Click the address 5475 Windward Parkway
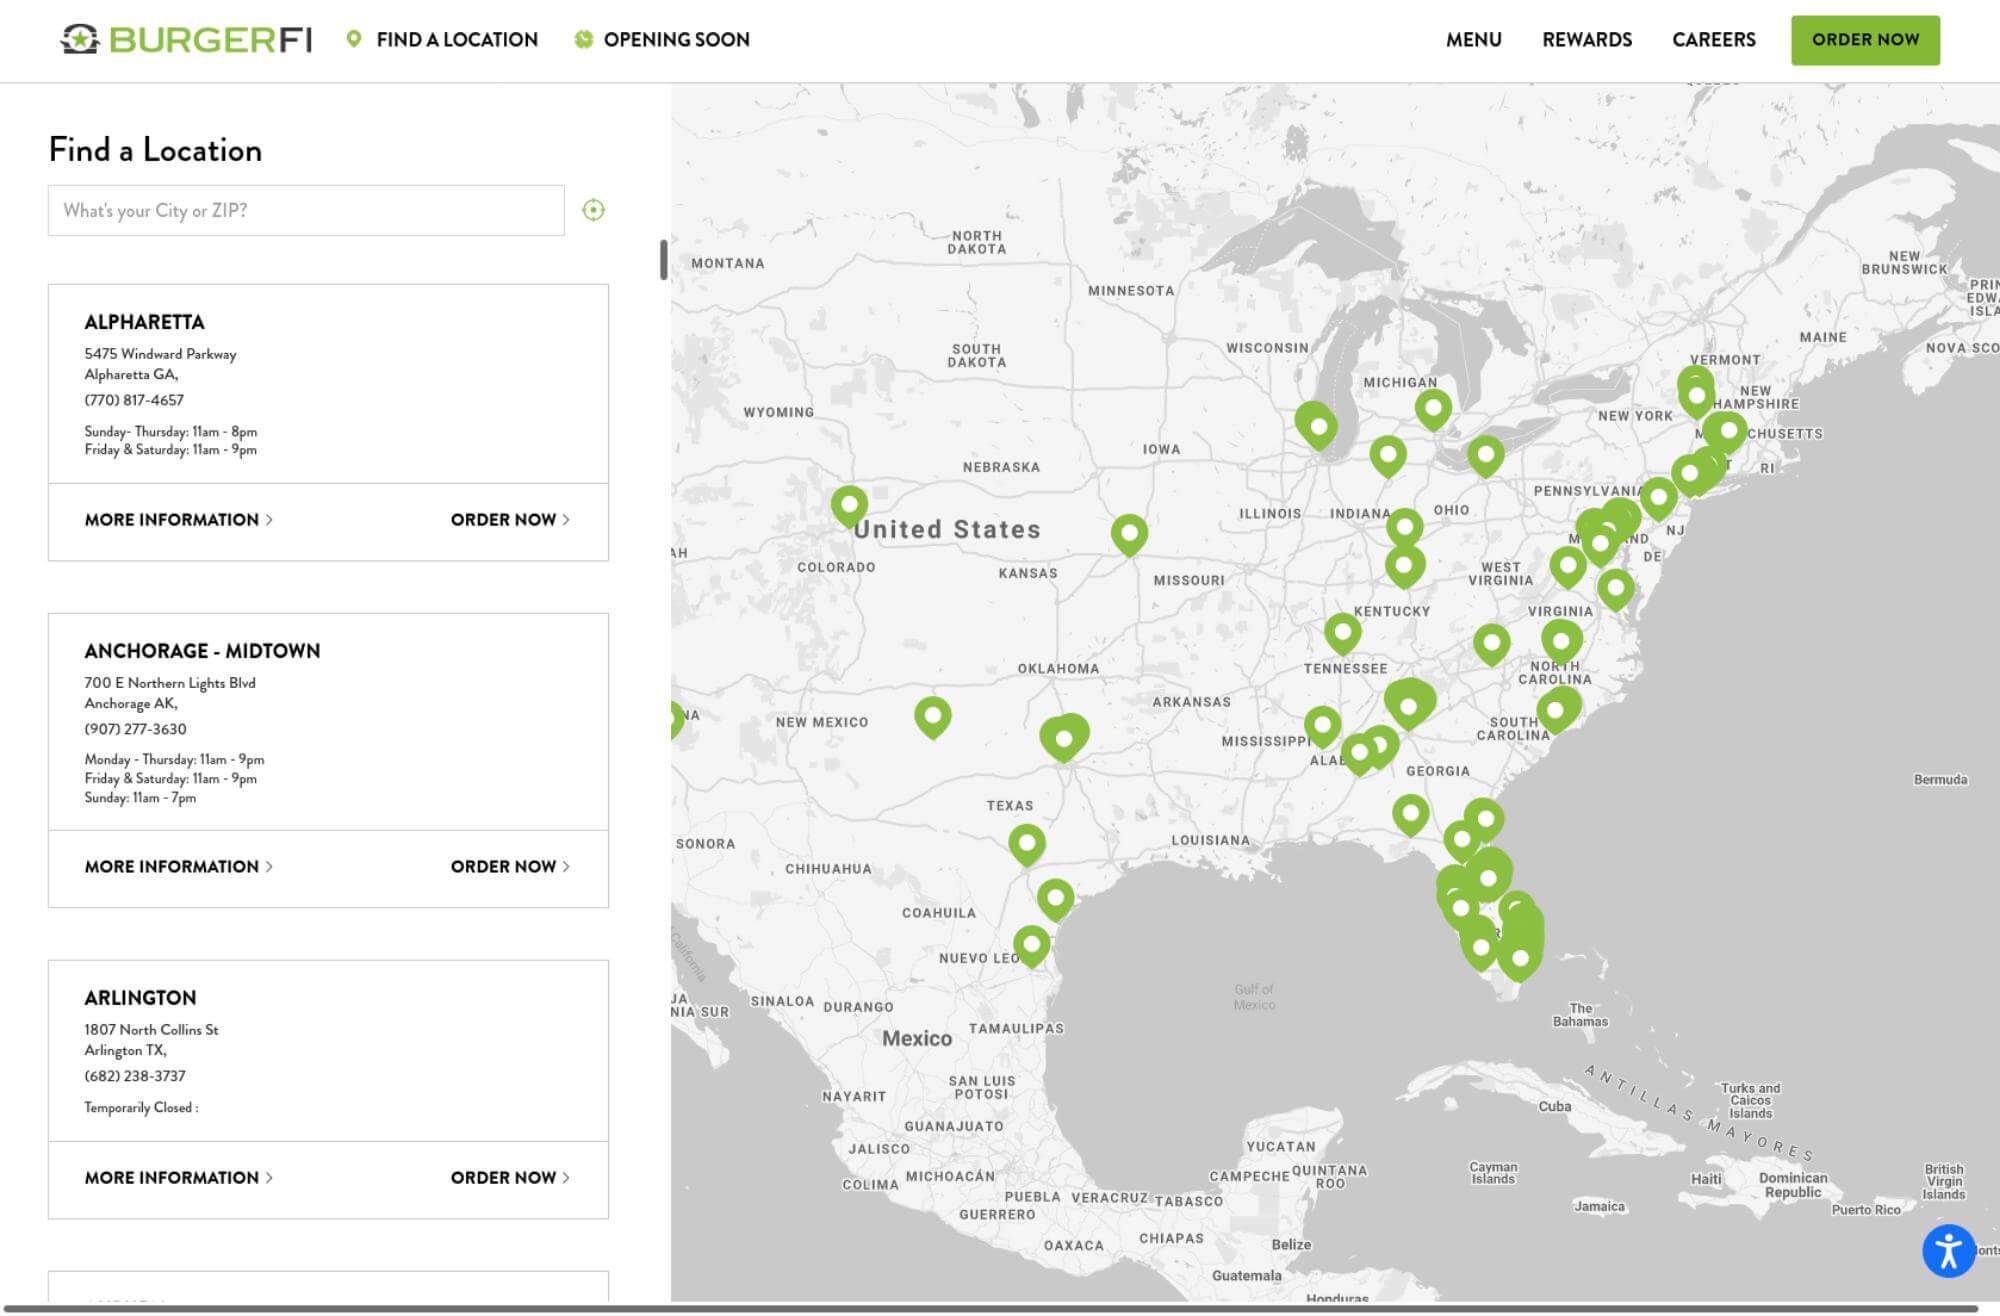 coord(160,354)
